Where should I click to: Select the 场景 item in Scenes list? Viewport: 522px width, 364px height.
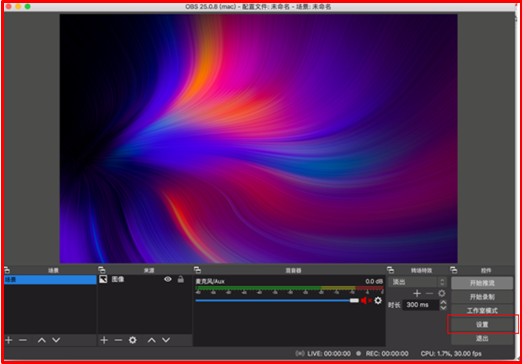point(50,280)
